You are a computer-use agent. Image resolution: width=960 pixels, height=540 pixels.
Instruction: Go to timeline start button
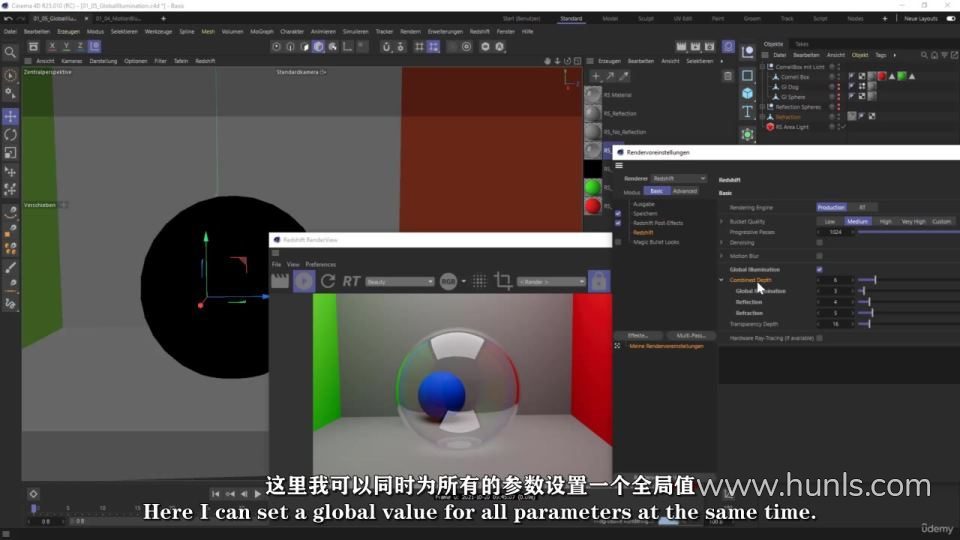tap(216, 493)
